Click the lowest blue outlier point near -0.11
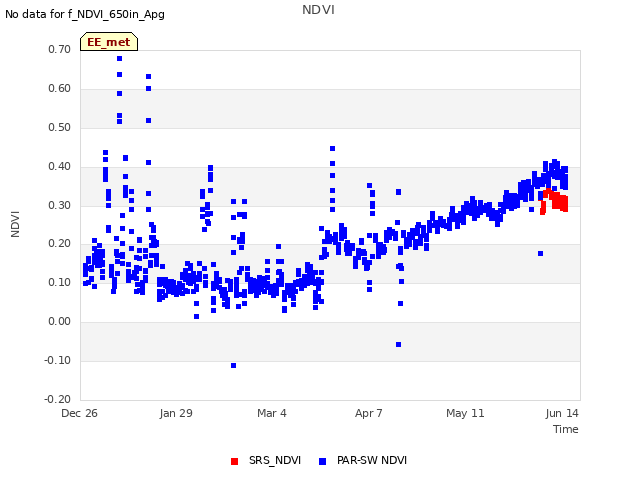The width and height of the screenshot is (640, 480). click(233, 365)
